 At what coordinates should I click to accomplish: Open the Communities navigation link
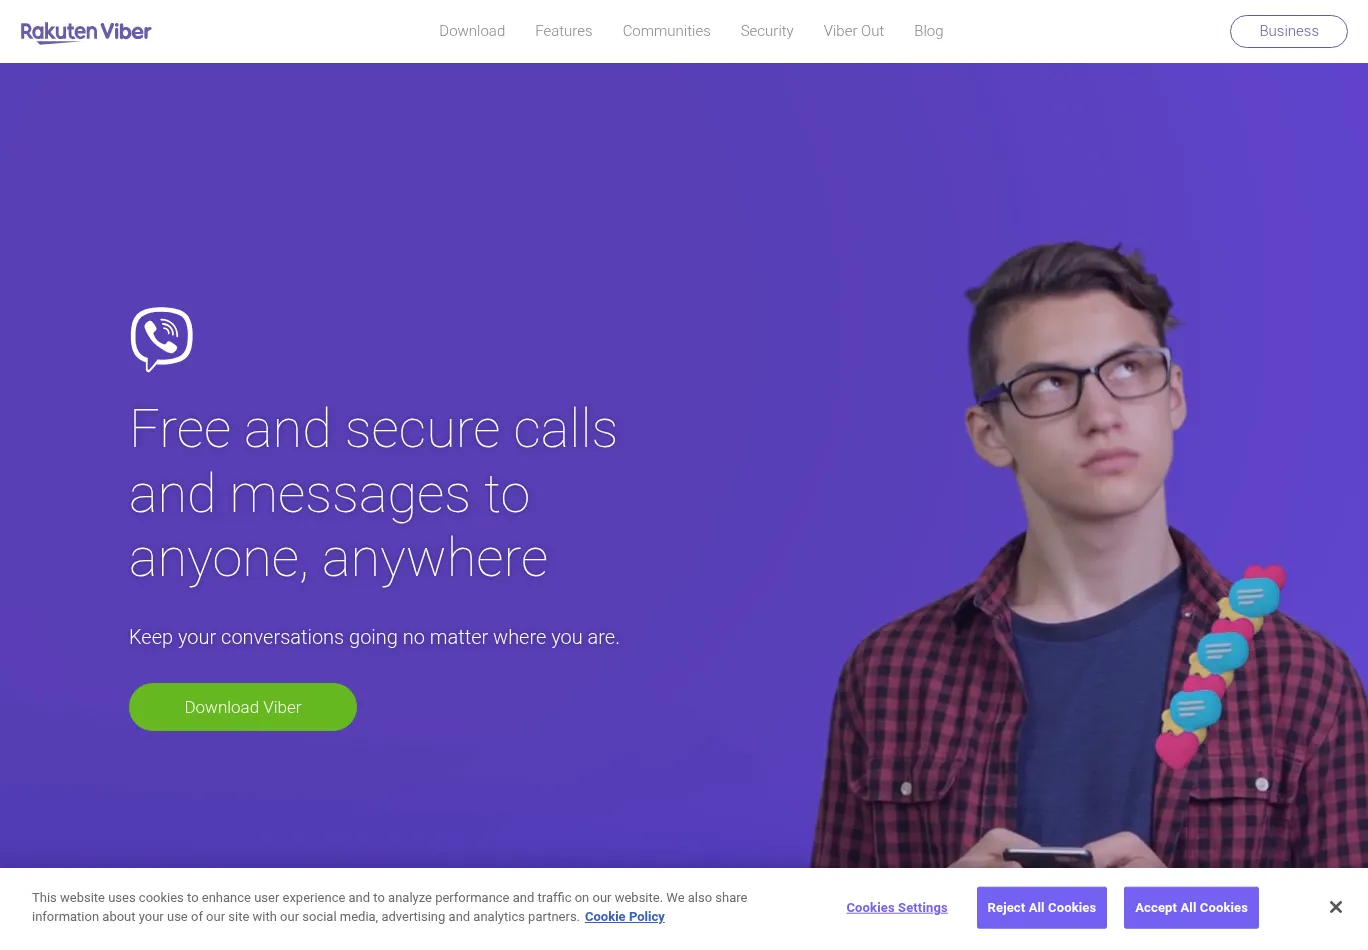tap(666, 31)
